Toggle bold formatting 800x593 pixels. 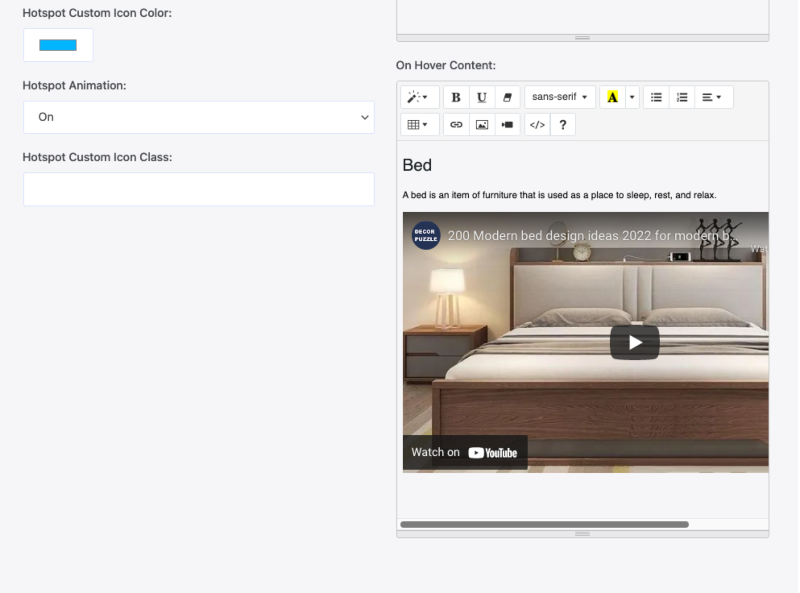coord(456,97)
